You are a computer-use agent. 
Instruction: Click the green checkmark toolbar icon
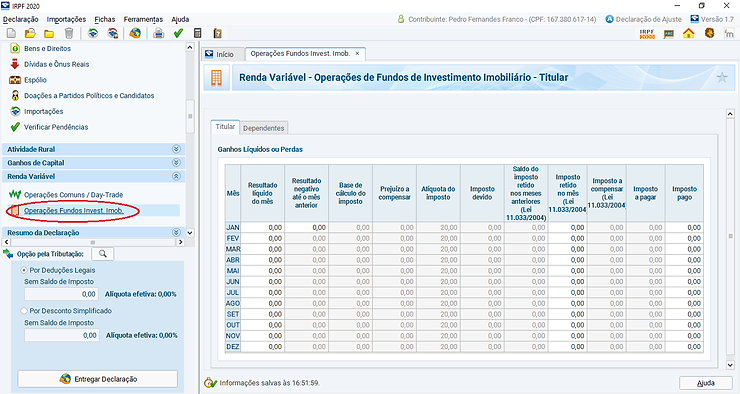178,34
